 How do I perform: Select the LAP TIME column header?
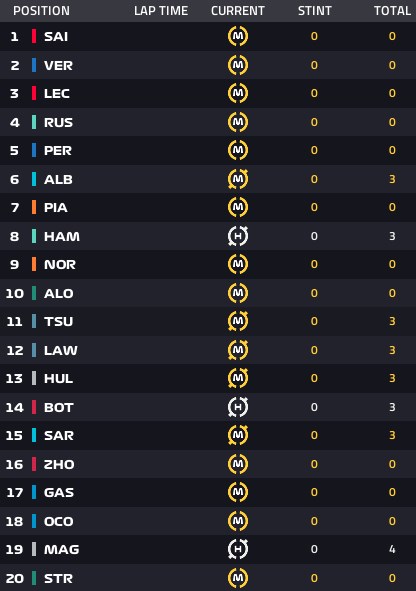coord(161,11)
